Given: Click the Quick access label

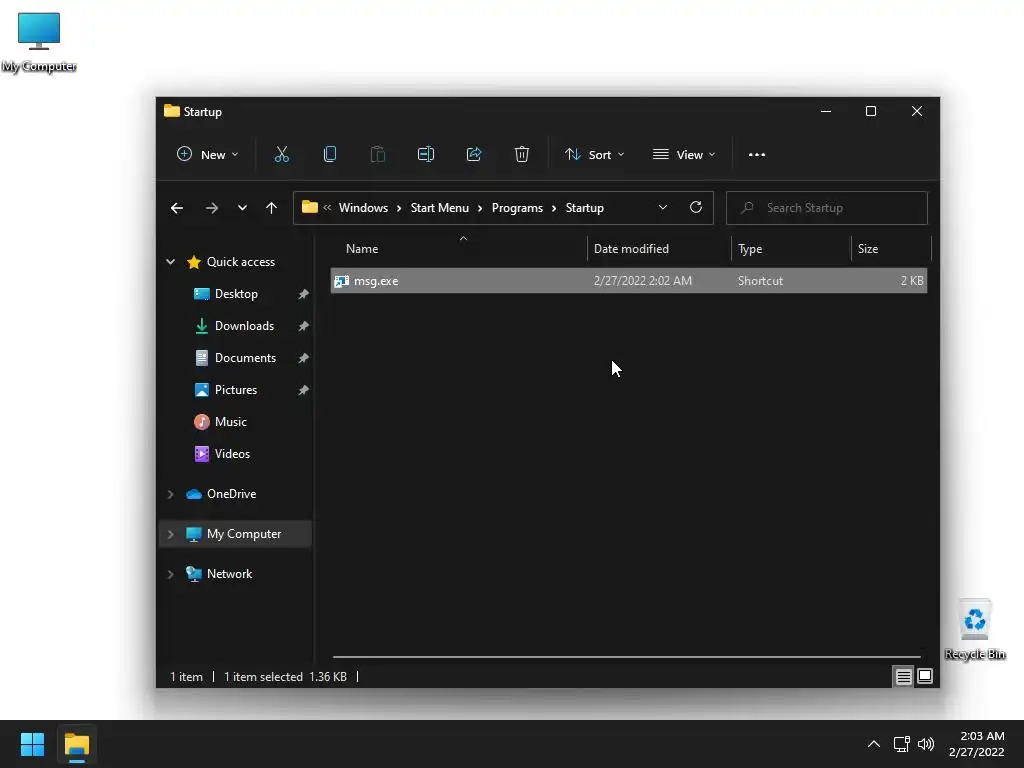Looking at the screenshot, I should 241,262.
